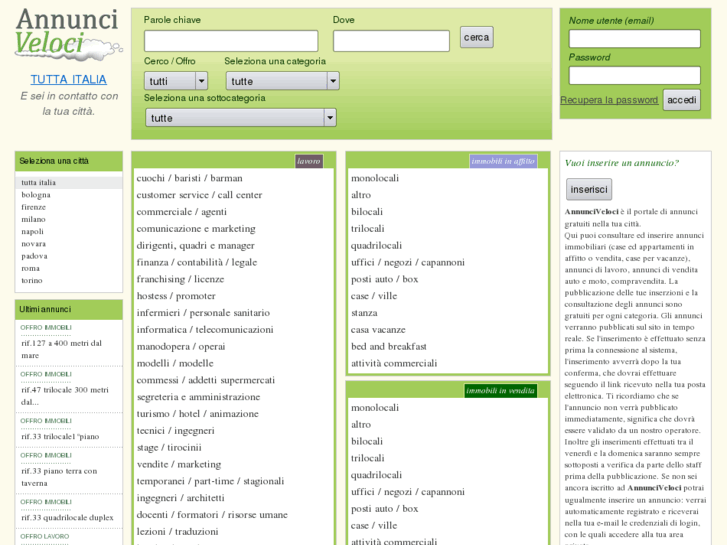Open segreteria e amministrazione category
The width and height of the screenshot is (727, 545).
coord(198,397)
